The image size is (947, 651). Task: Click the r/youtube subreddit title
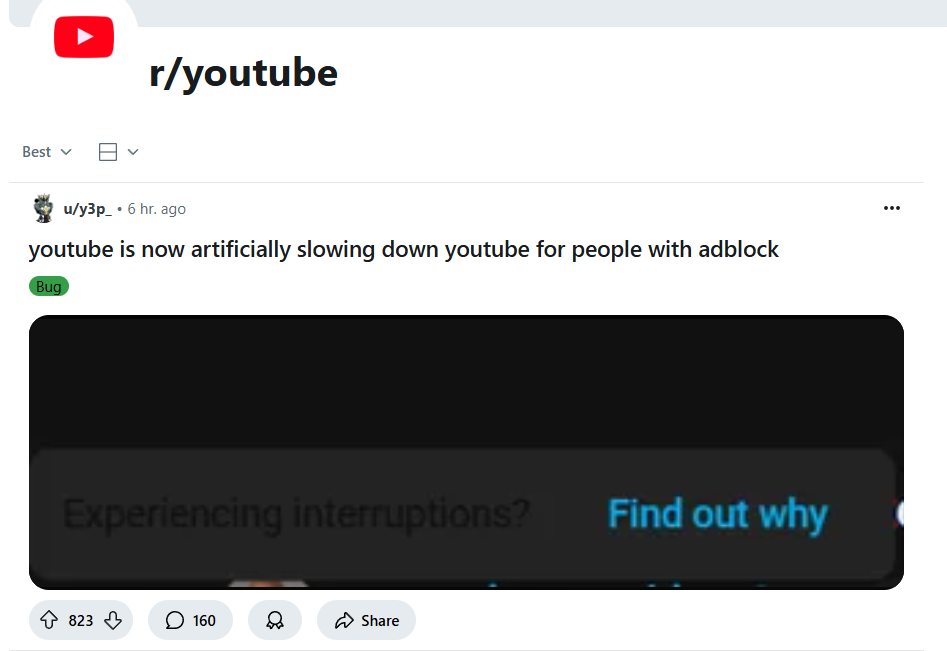(x=243, y=74)
